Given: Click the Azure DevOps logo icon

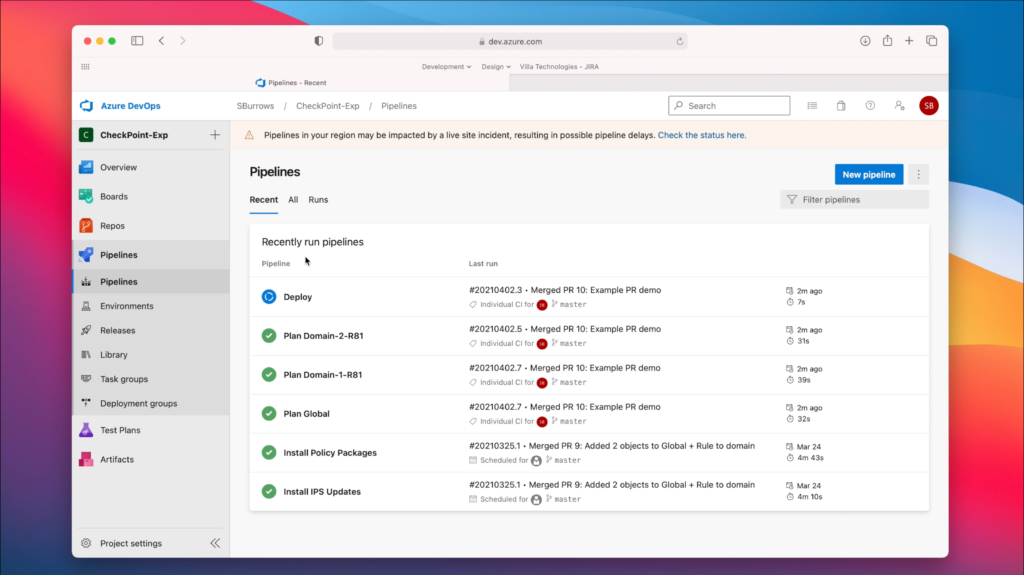Looking at the screenshot, I should point(86,106).
